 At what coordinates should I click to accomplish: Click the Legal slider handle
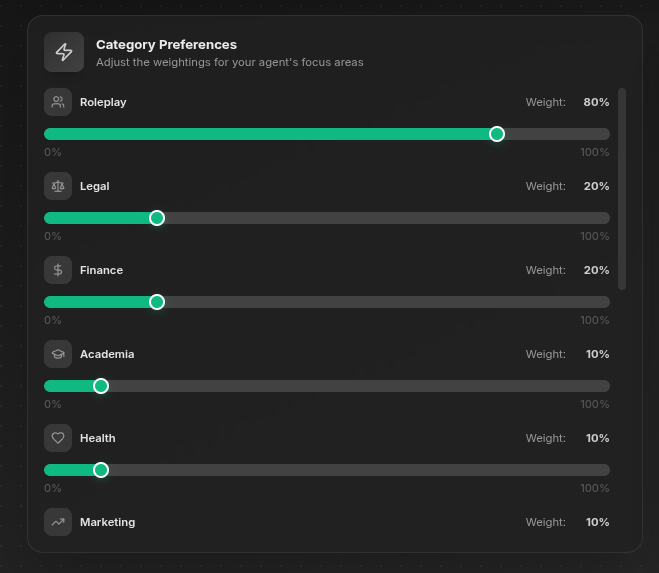point(157,218)
